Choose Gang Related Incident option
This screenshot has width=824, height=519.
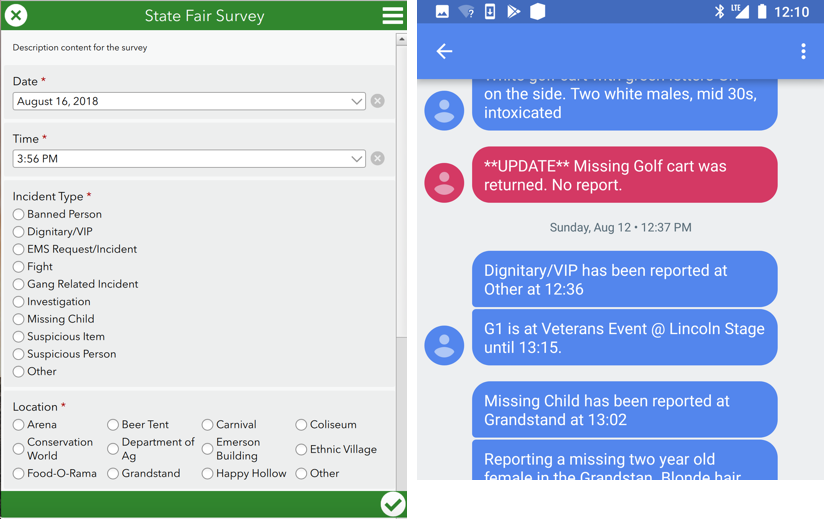18,284
